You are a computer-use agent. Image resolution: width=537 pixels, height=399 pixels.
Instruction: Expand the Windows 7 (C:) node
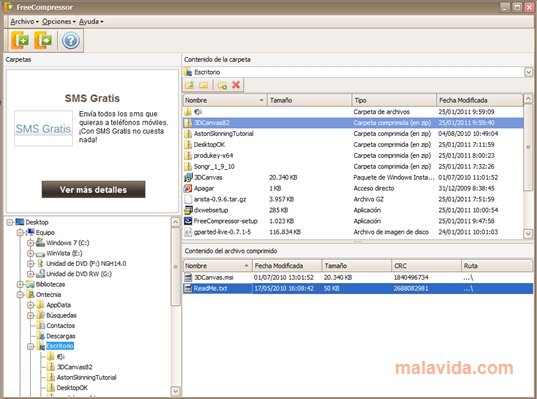30,243
